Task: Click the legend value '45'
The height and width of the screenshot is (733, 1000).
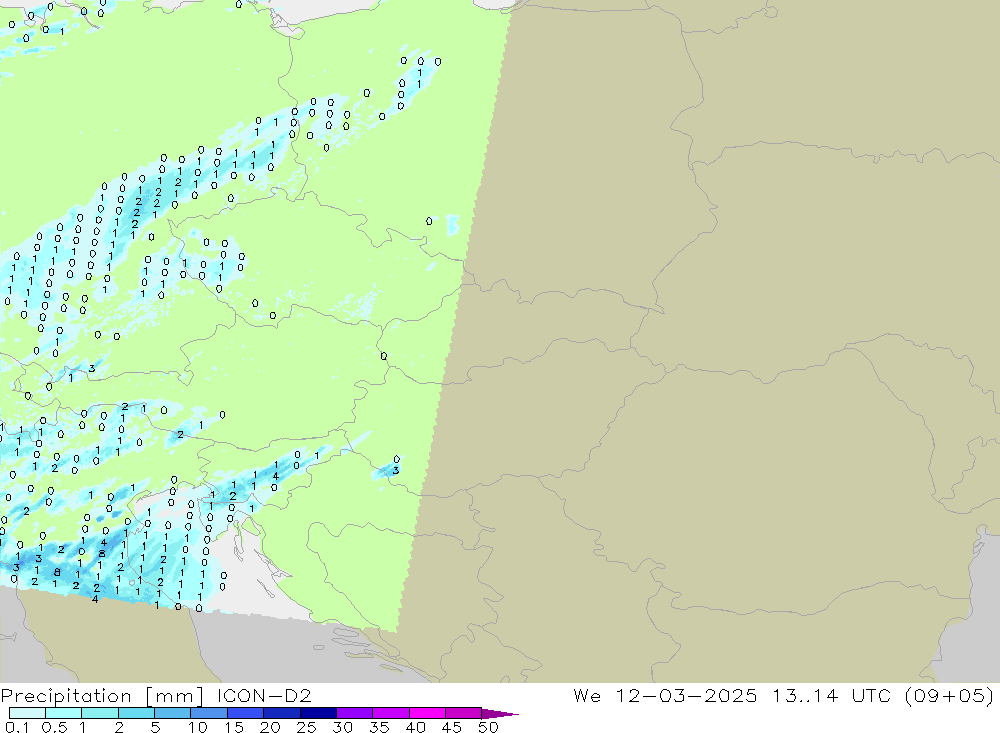Action: pos(452,727)
